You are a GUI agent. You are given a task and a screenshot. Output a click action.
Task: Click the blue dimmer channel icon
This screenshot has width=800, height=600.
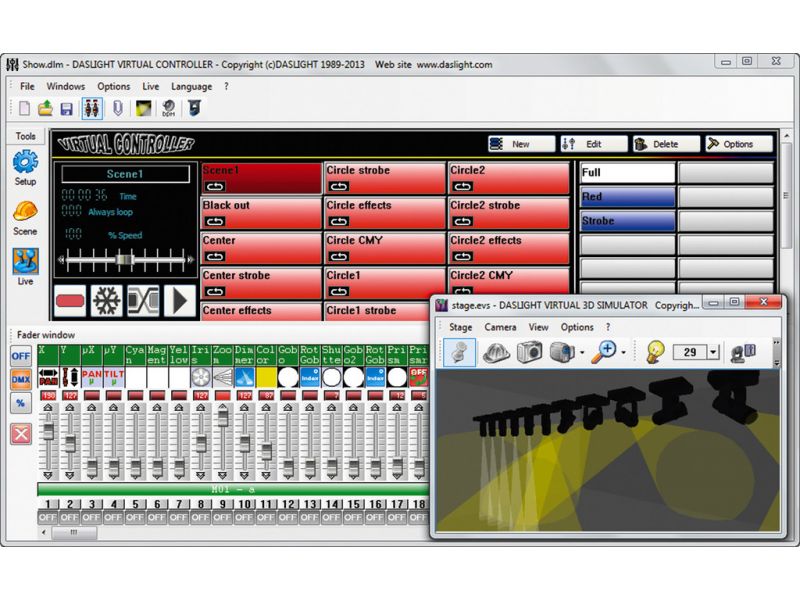click(x=244, y=378)
